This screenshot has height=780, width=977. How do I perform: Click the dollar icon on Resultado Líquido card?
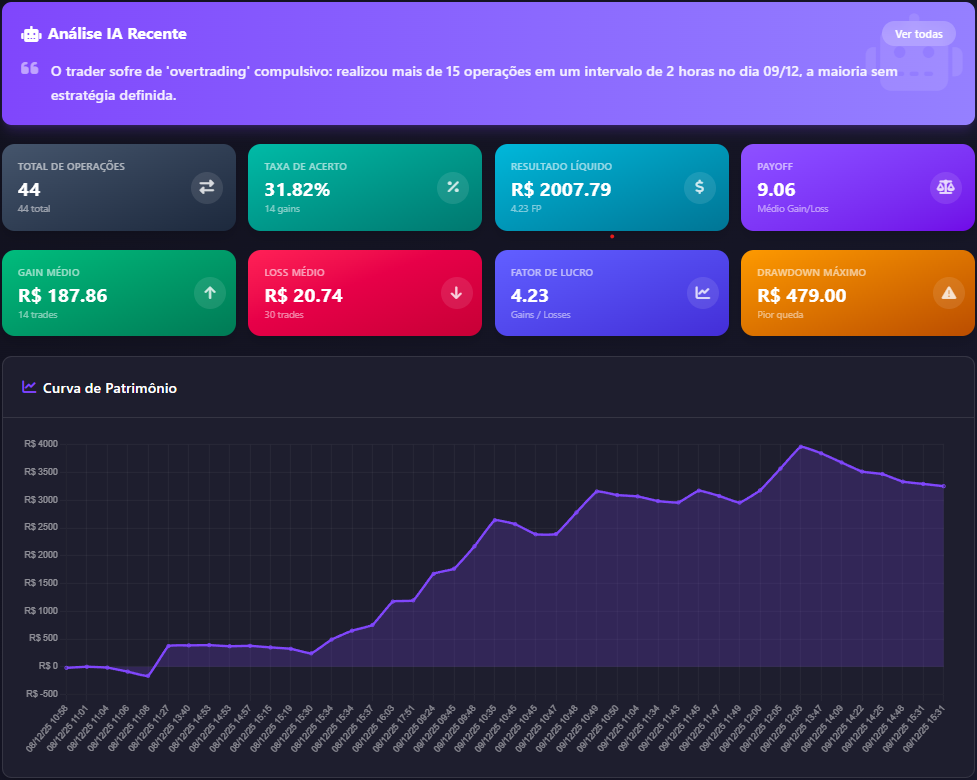[700, 187]
